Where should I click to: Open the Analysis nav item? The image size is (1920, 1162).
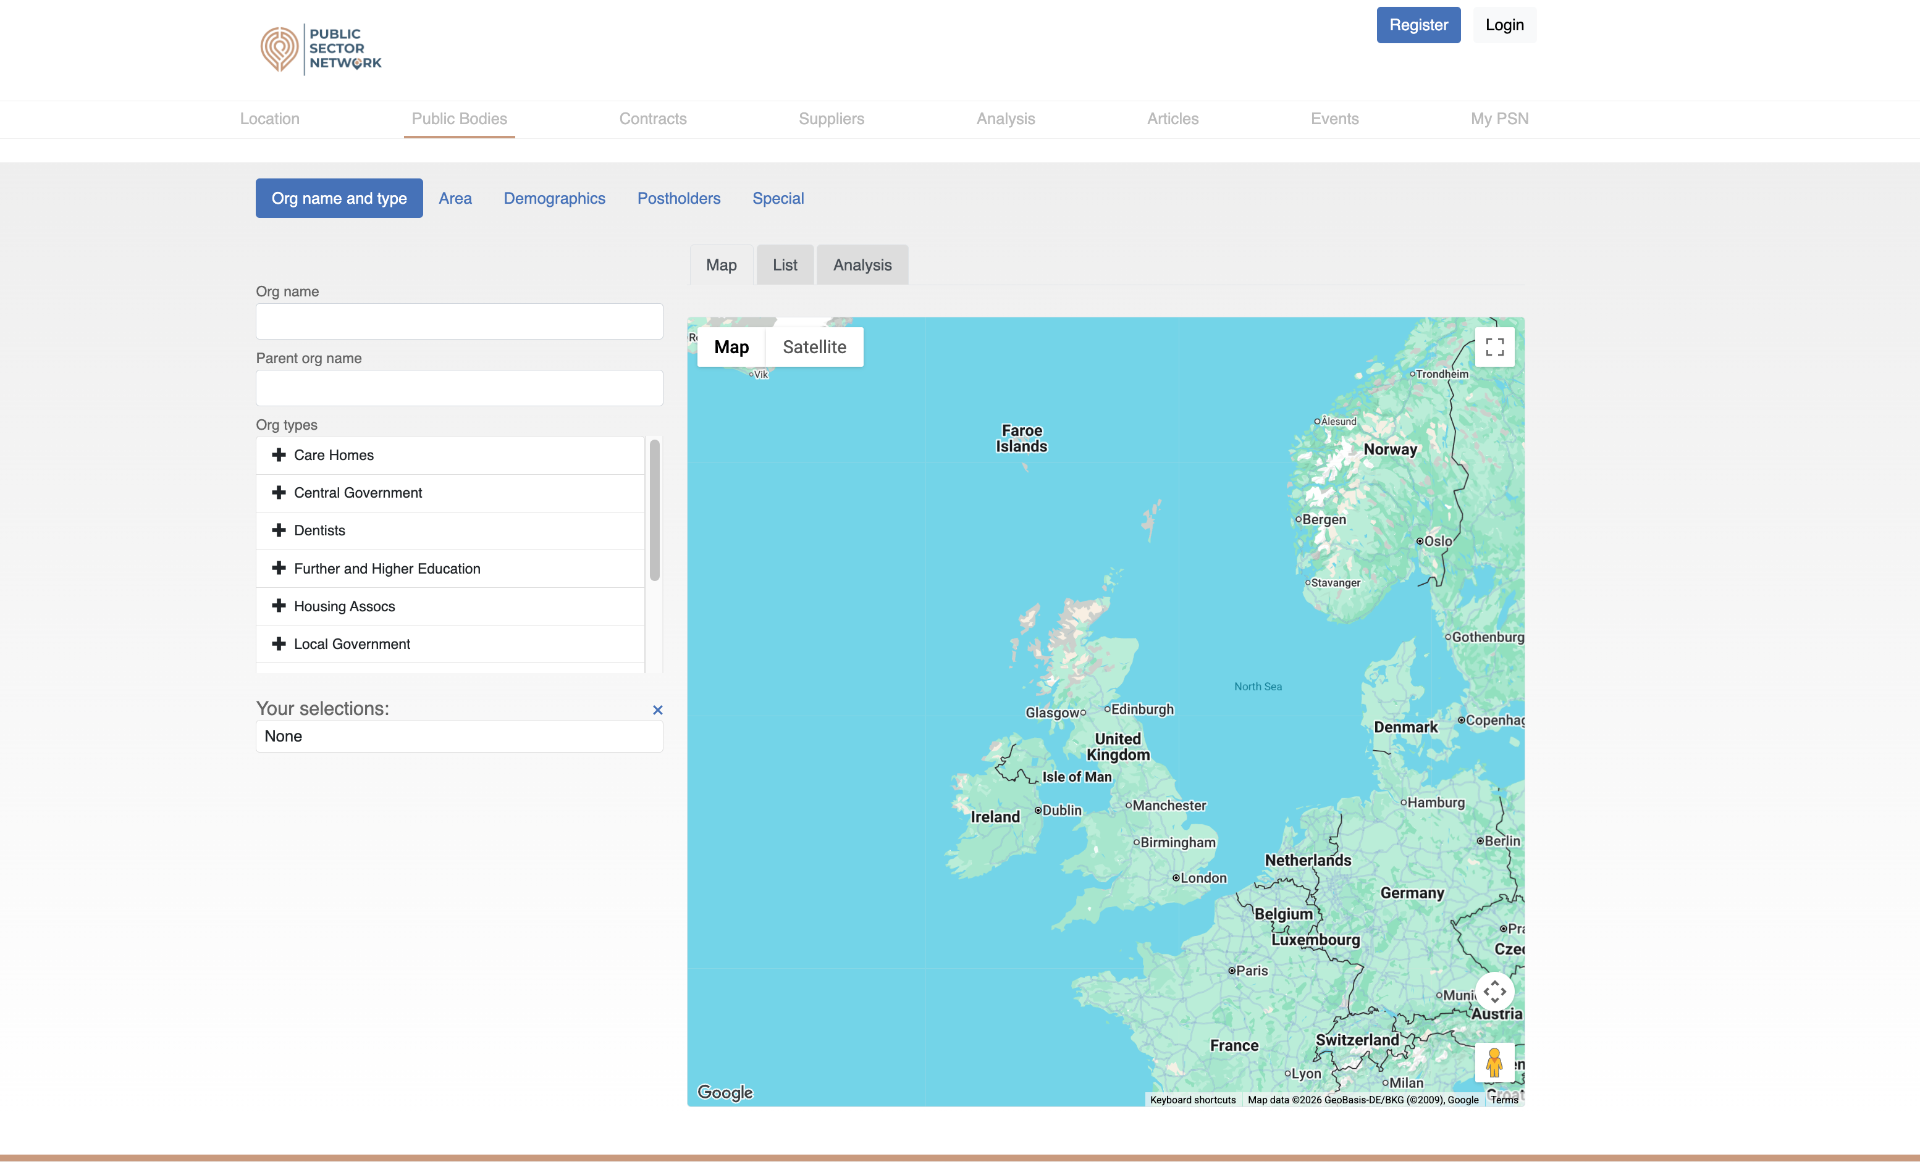(1006, 119)
